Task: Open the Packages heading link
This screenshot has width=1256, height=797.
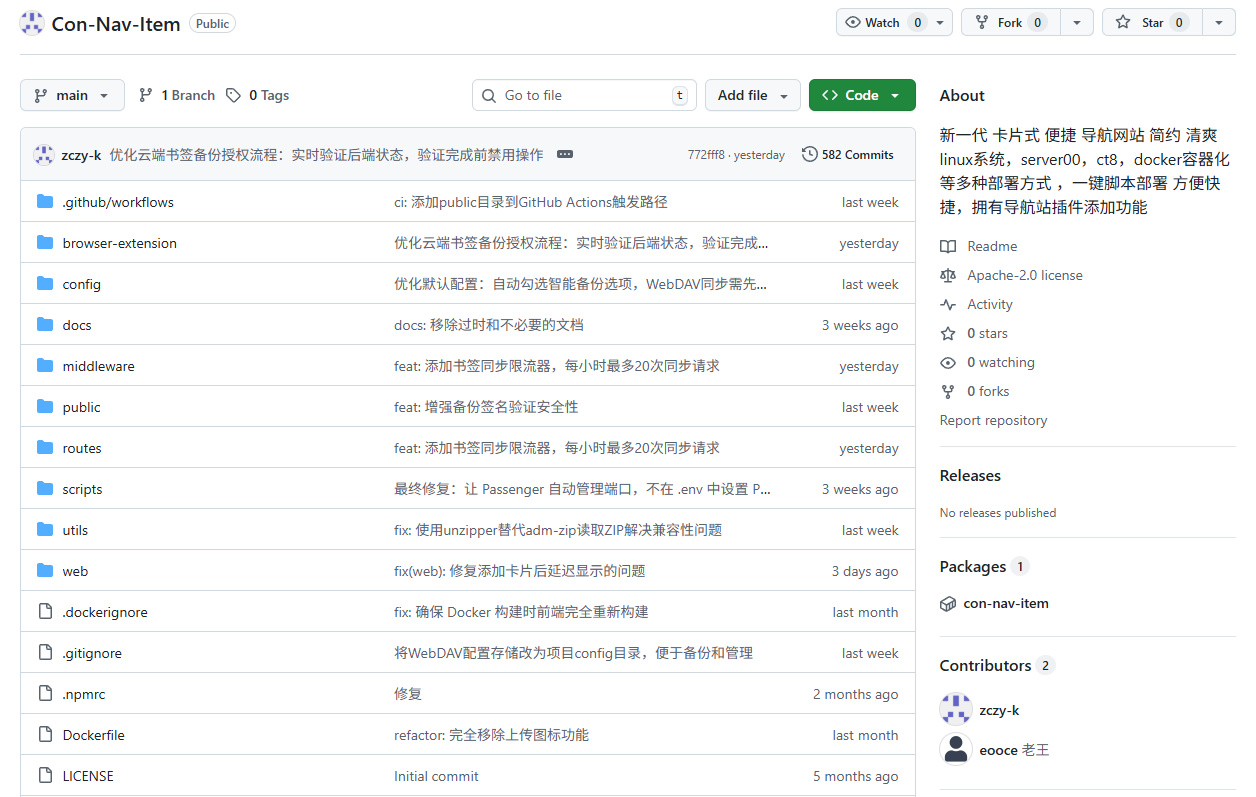Action: point(973,567)
